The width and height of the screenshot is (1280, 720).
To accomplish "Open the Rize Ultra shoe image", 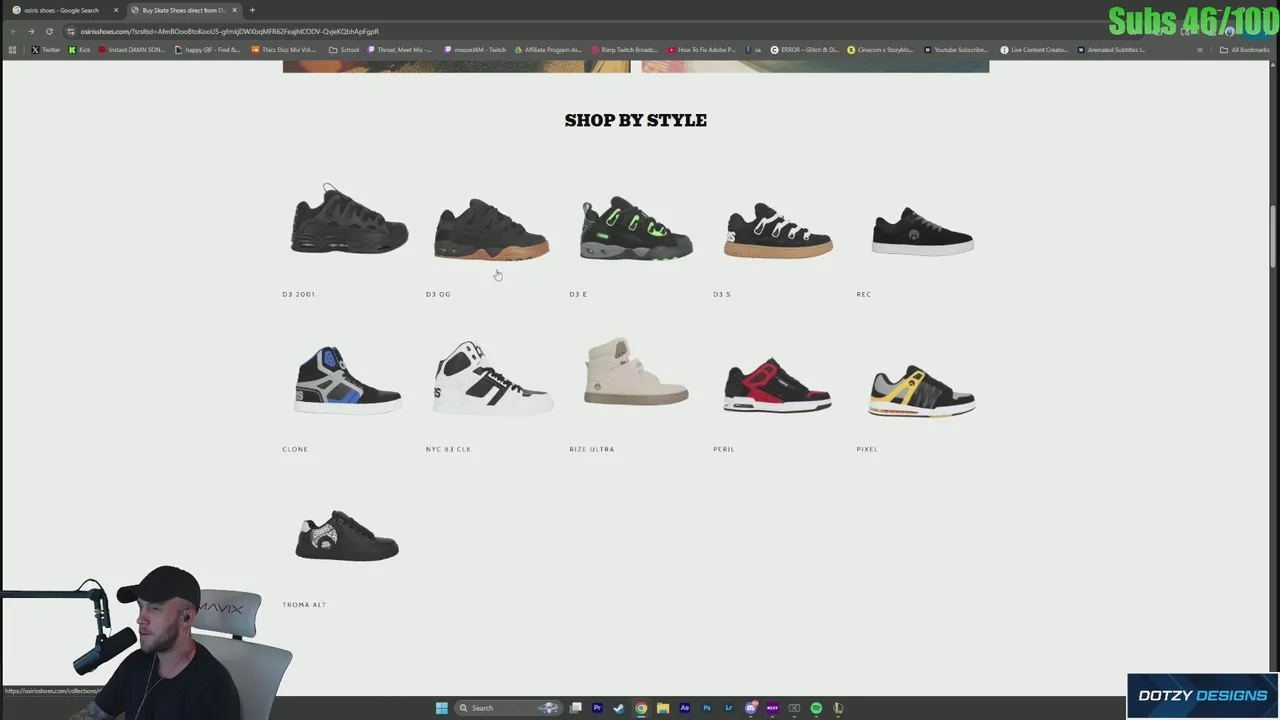I will click(x=636, y=371).
